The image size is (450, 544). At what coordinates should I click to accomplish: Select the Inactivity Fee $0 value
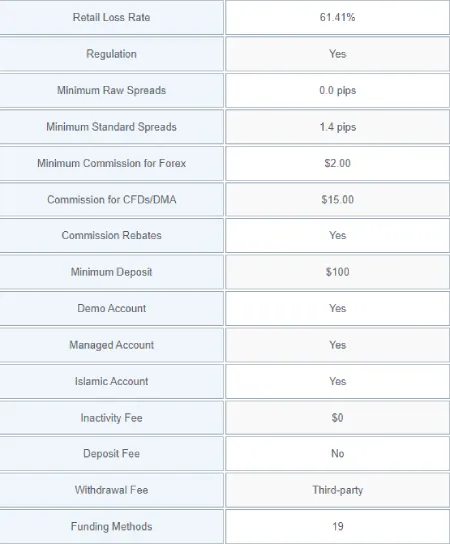click(338, 418)
